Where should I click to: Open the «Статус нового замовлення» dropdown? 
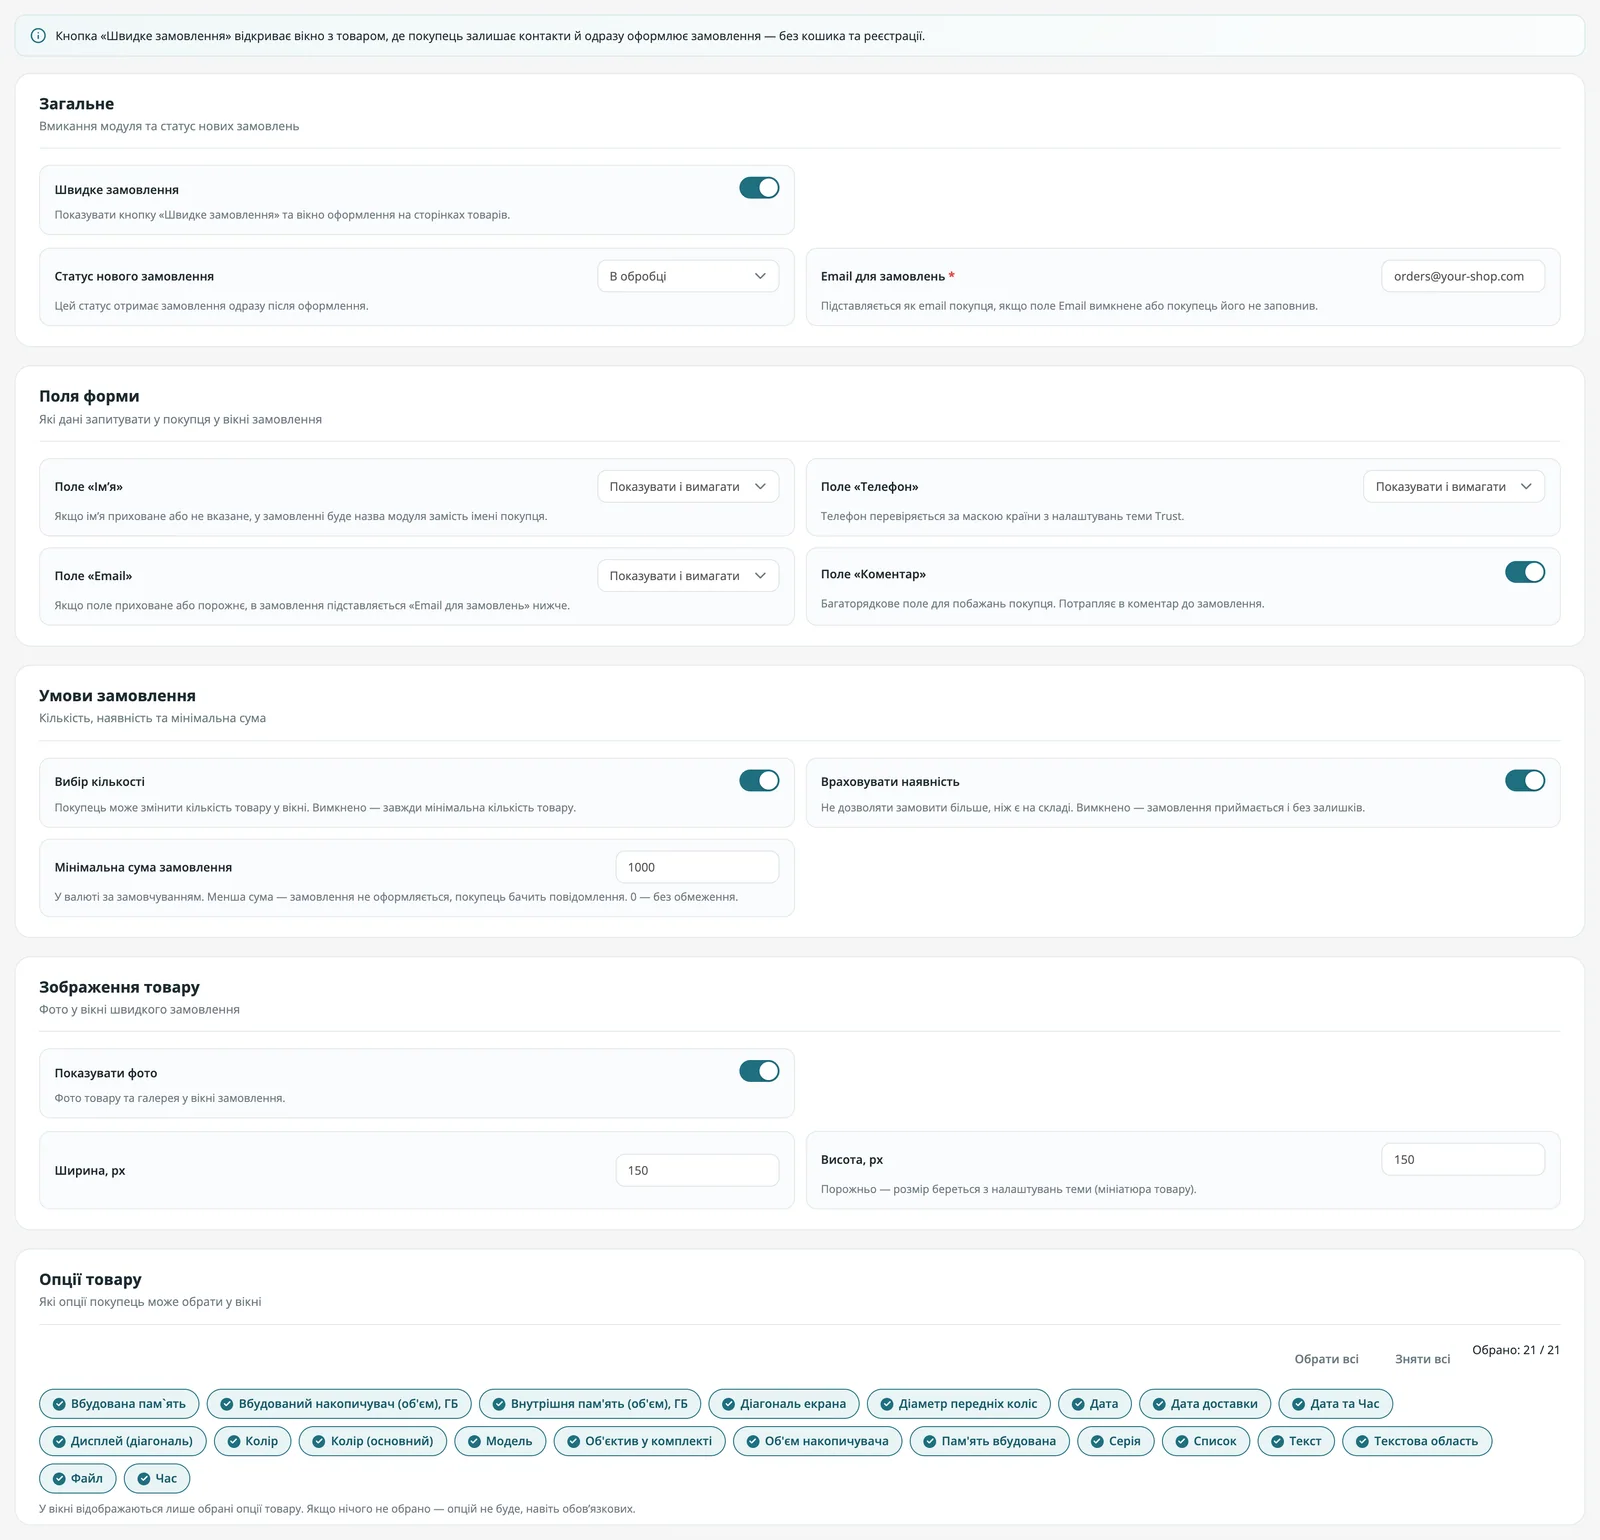(x=688, y=276)
